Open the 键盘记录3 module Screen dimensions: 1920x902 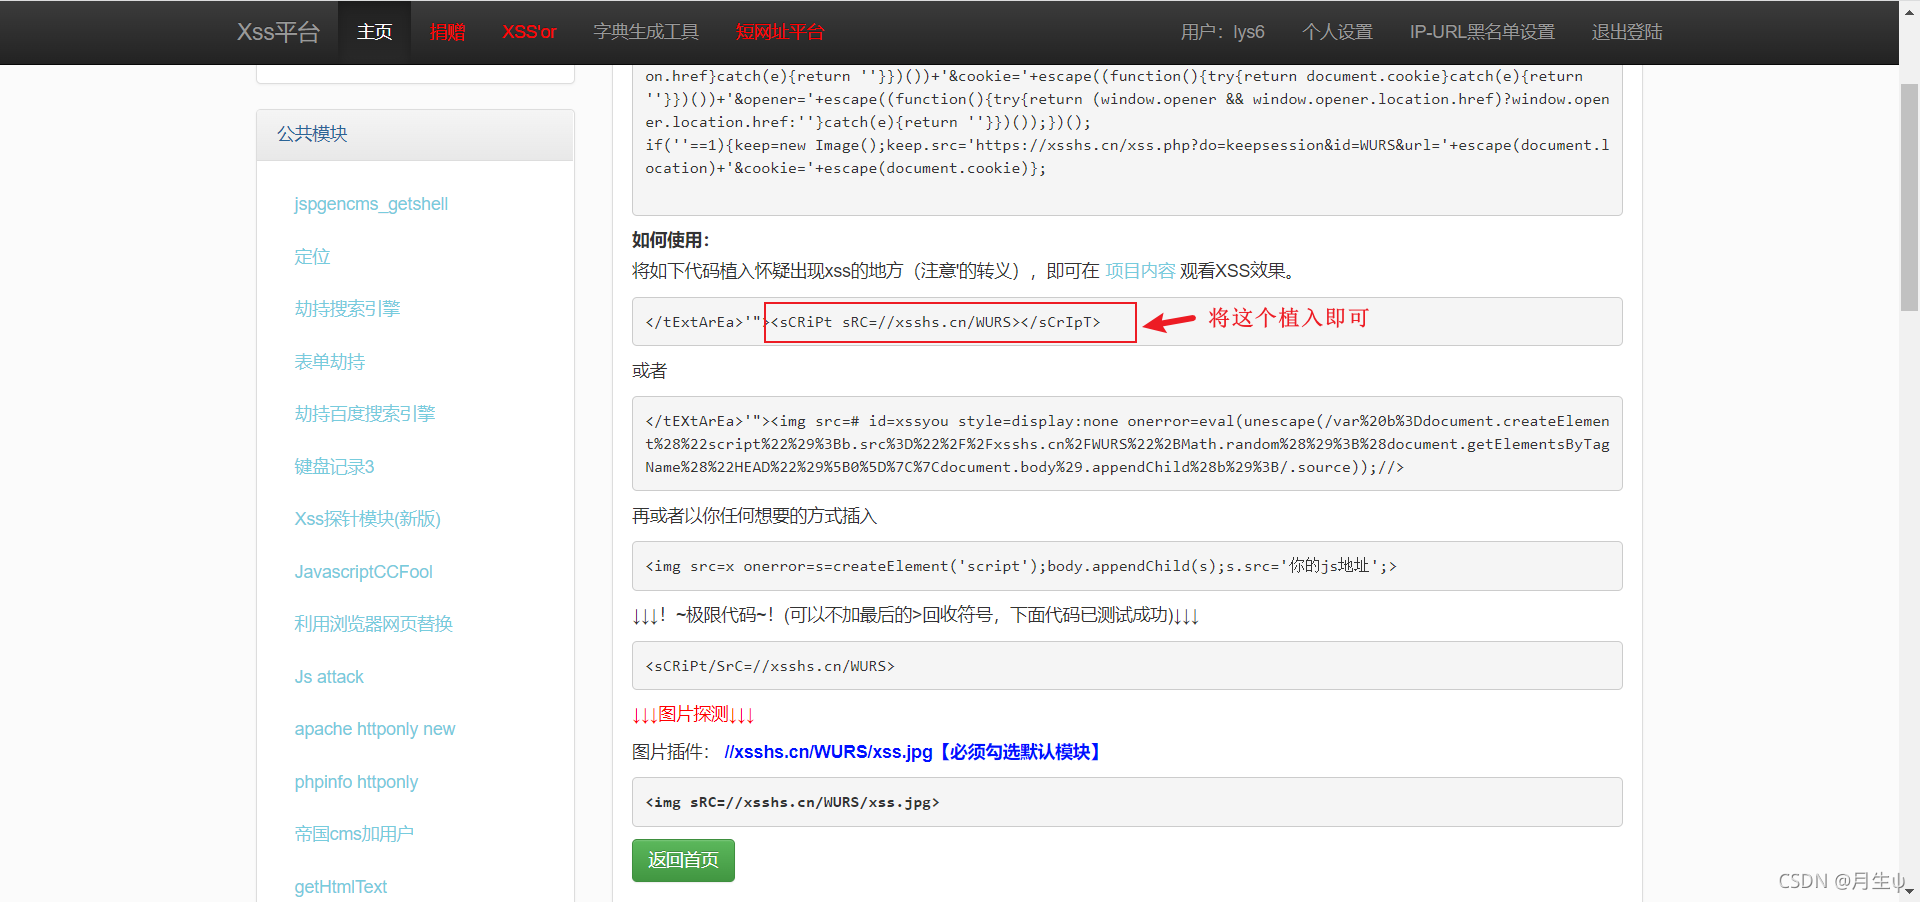click(x=334, y=467)
